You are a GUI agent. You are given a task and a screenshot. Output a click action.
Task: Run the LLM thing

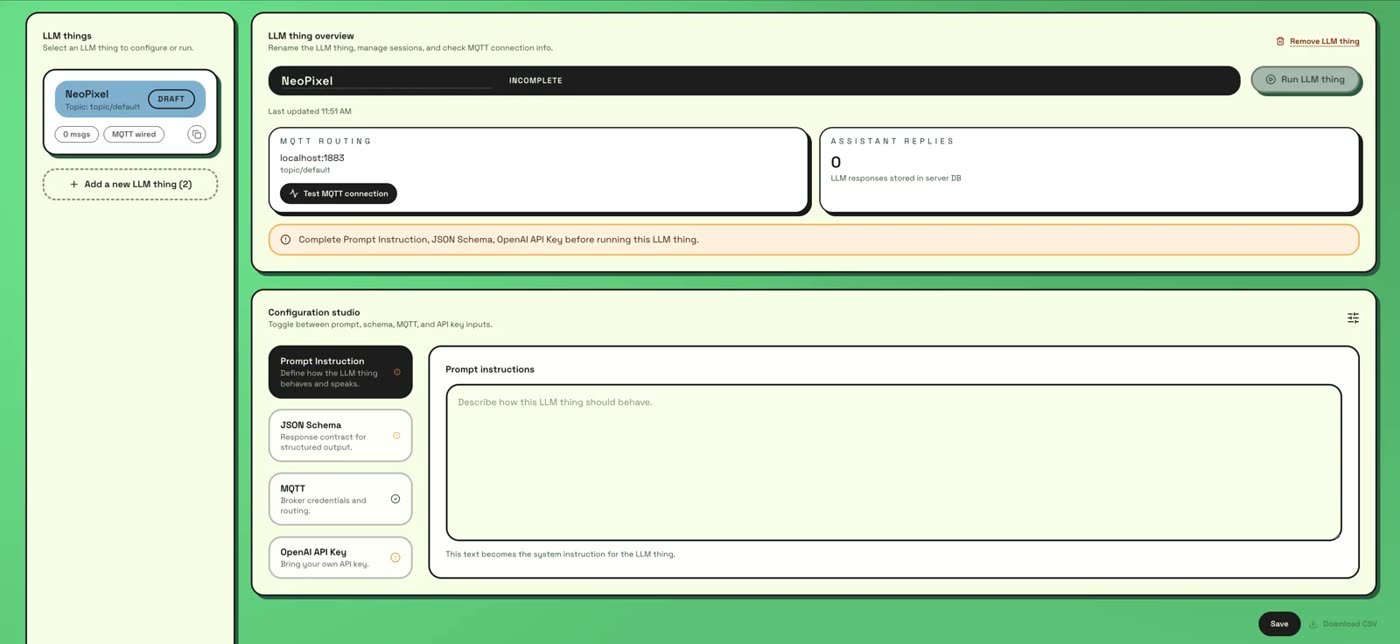pyautogui.click(x=1305, y=80)
